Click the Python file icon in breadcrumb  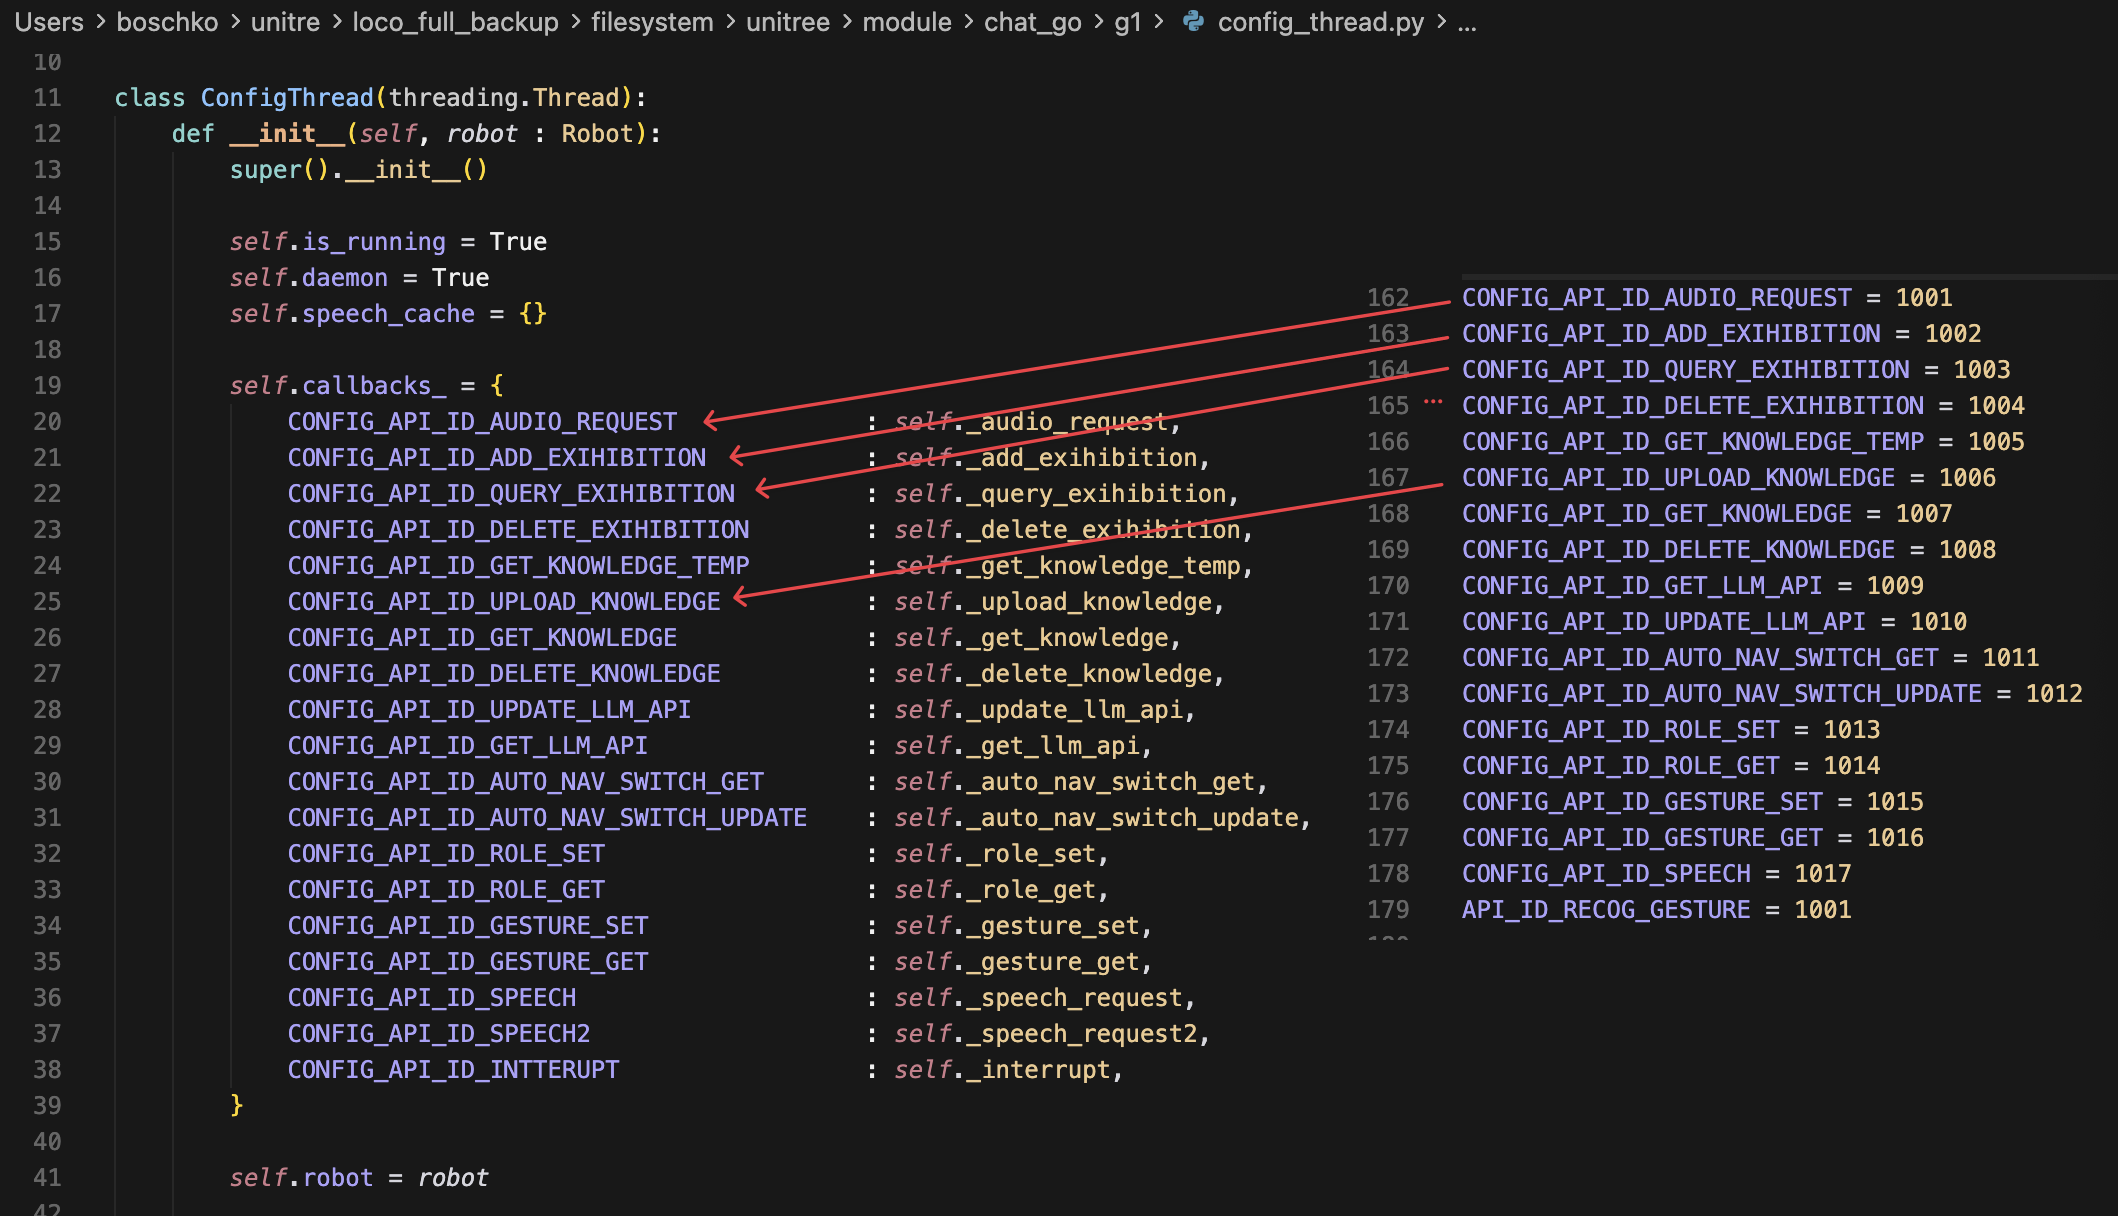tap(1193, 21)
